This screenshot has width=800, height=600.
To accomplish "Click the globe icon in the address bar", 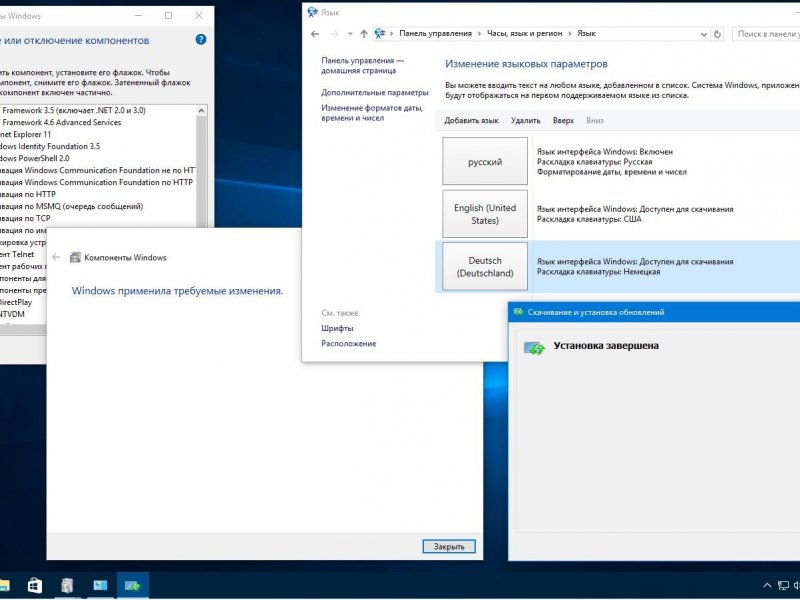I will pos(380,34).
